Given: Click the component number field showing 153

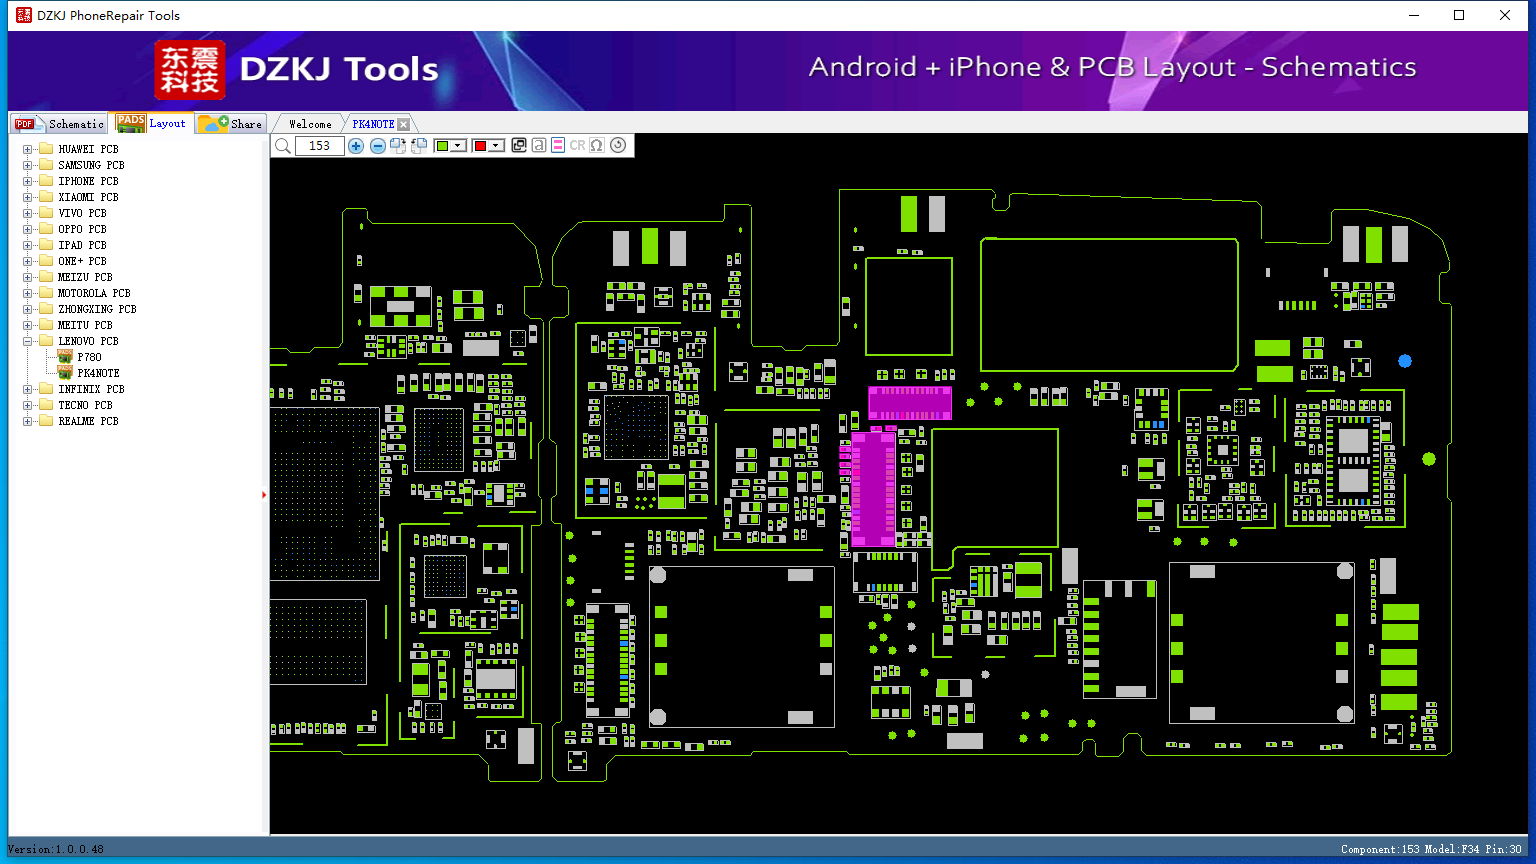Looking at the screenshot, I should (x=319, y=146).
